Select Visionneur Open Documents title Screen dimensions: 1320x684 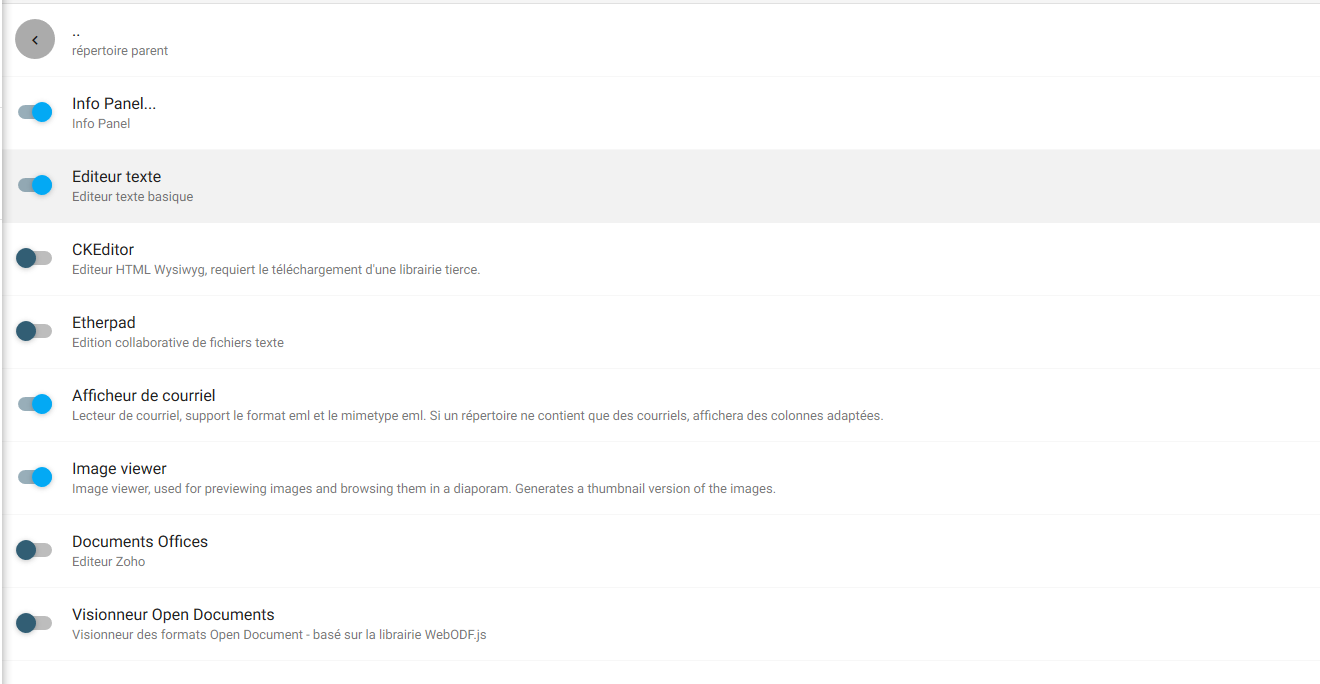click(x=173, y=615)
